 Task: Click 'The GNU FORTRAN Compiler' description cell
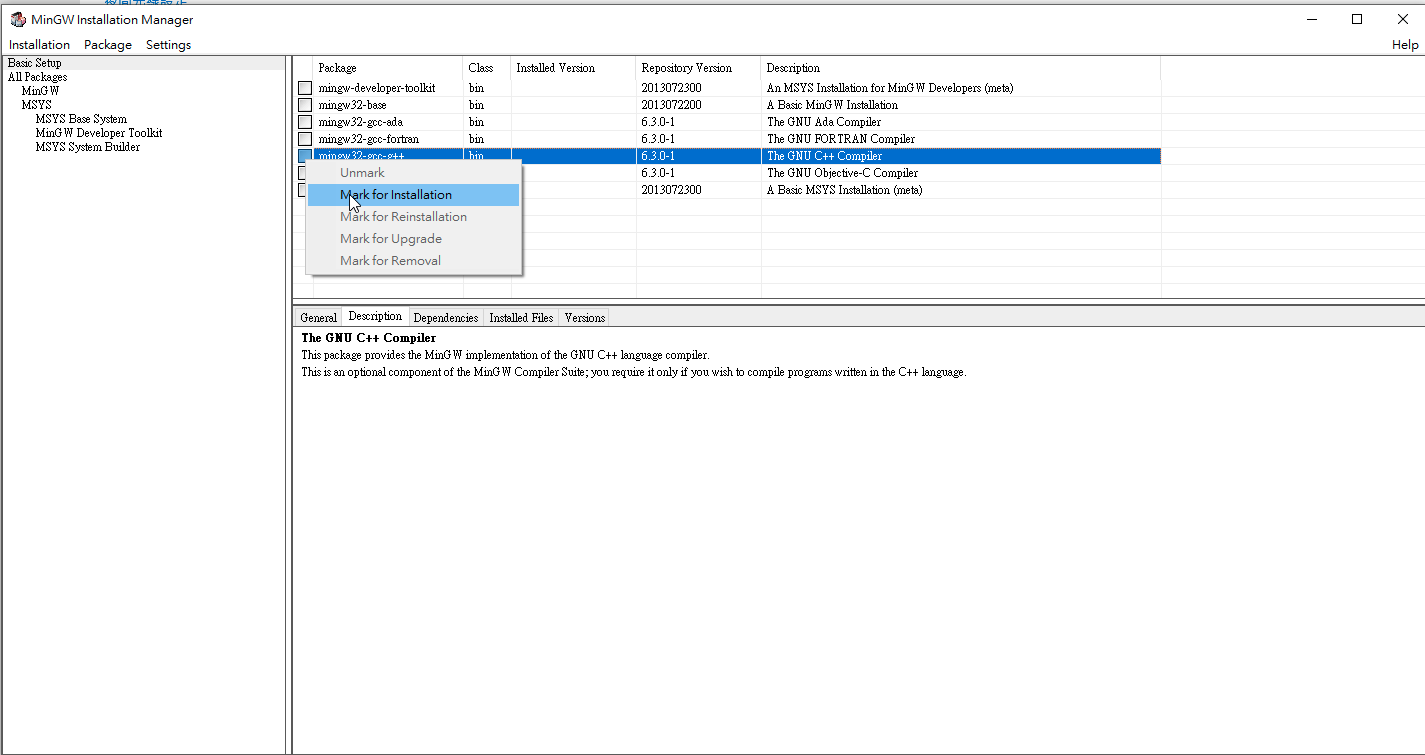[841, 139]
